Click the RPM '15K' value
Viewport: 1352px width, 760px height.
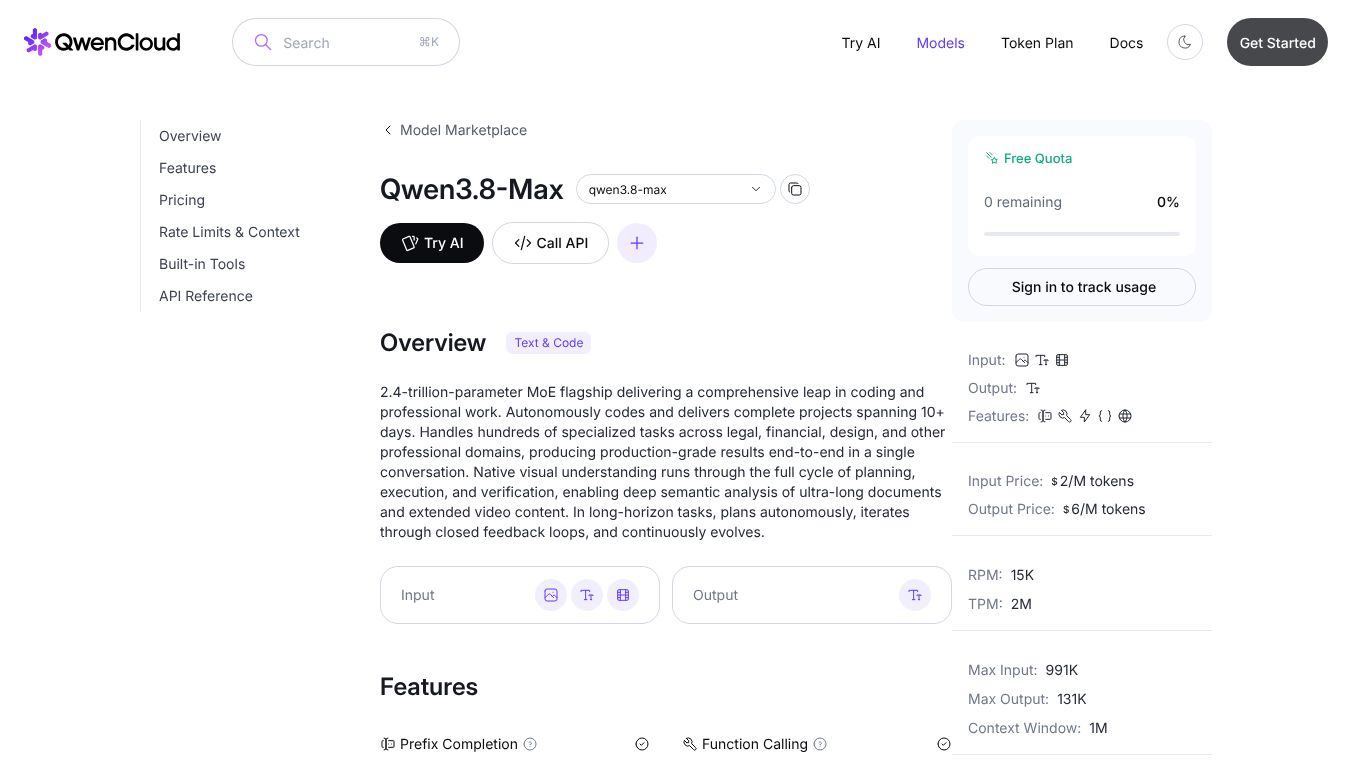1022,575
